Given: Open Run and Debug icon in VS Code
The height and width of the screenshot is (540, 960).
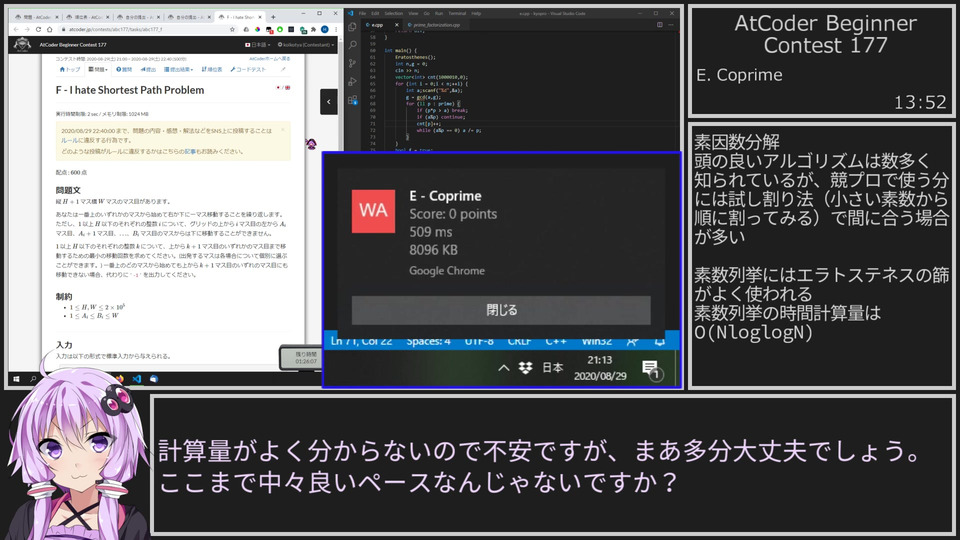Looking at the screenshot, I should pos(352,81).
